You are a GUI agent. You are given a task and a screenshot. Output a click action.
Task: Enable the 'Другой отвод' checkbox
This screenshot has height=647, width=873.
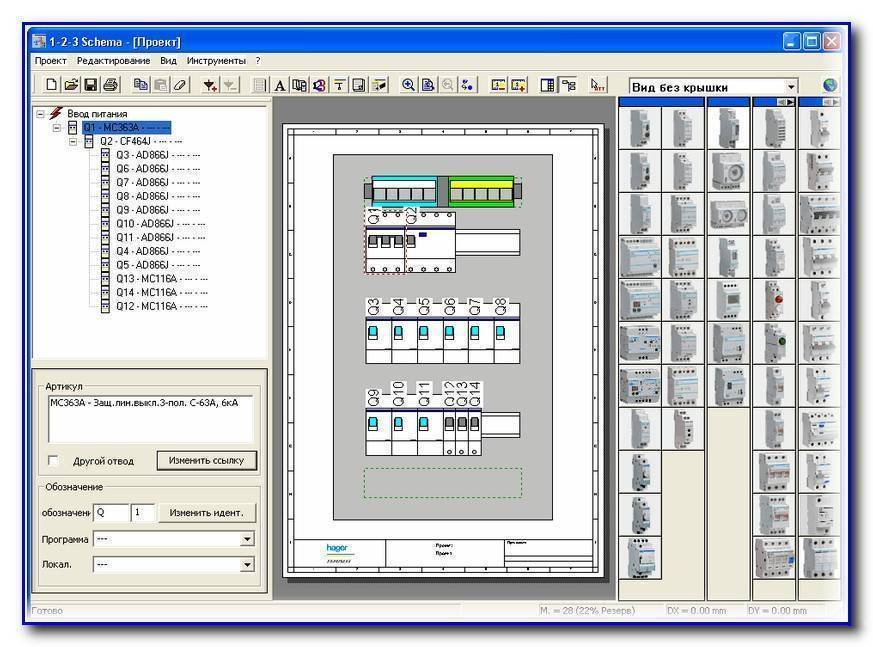(x=54, y=461)
